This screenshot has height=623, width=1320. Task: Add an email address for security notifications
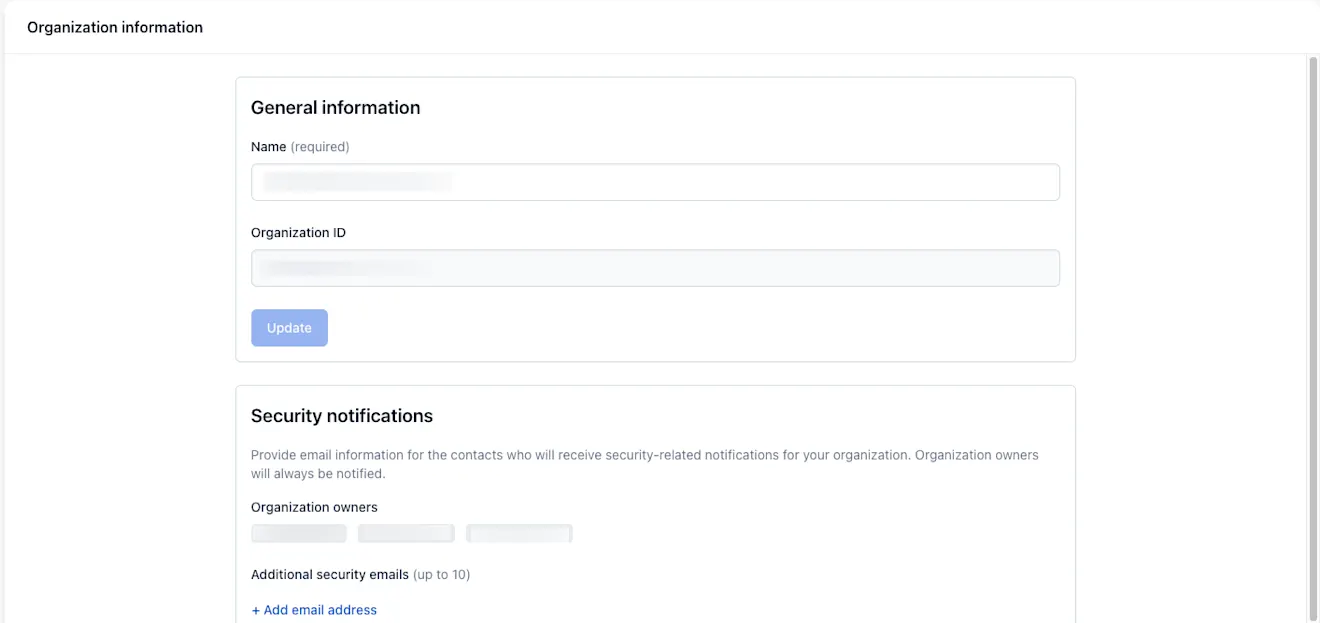tap(314, 610)
